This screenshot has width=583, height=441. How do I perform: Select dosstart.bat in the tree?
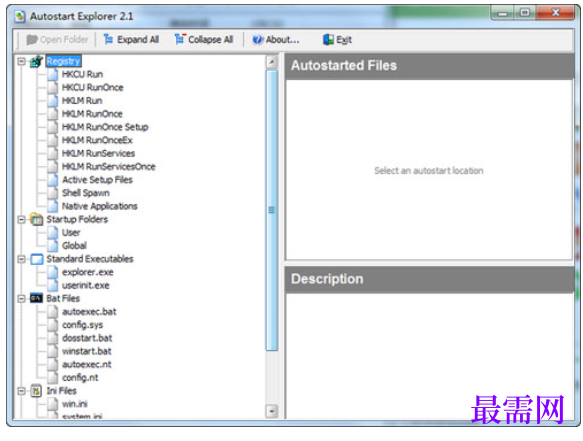click(x=87, y=338)
